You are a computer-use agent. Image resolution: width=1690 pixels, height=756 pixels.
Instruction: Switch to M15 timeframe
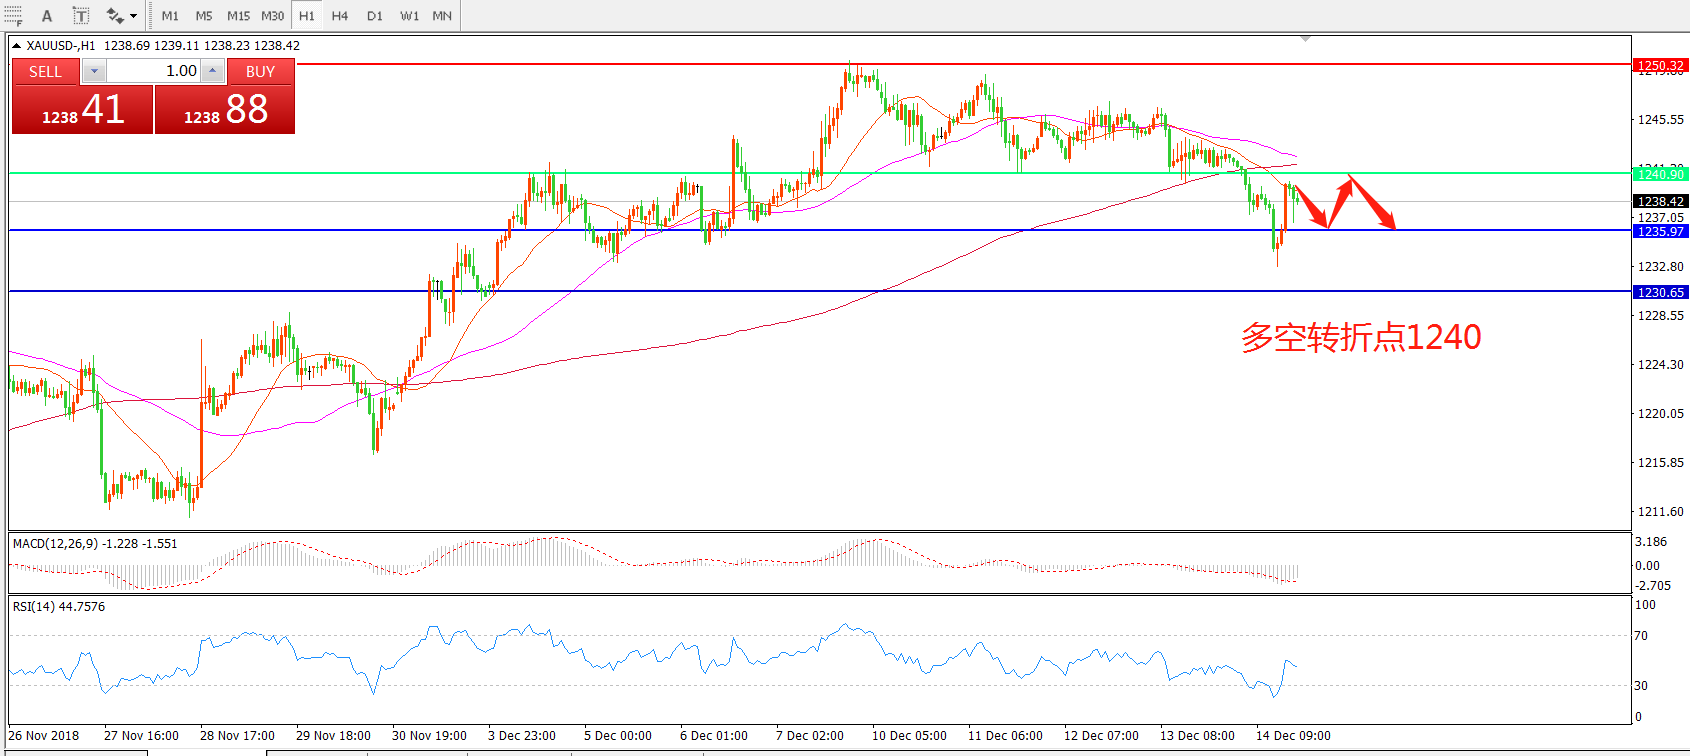click(238, 16)
